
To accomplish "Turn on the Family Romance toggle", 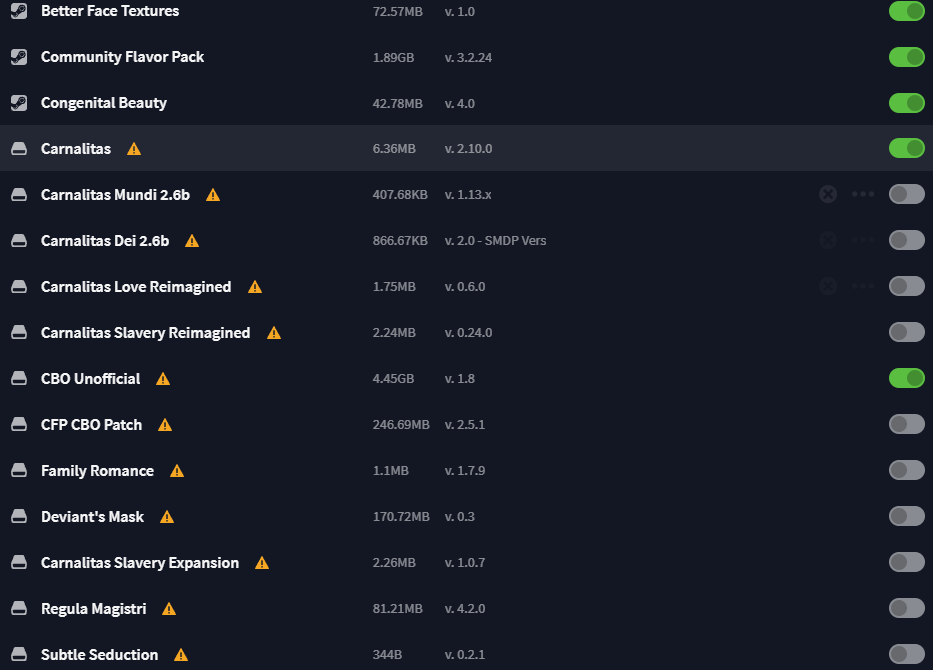I will click(907, 470).
